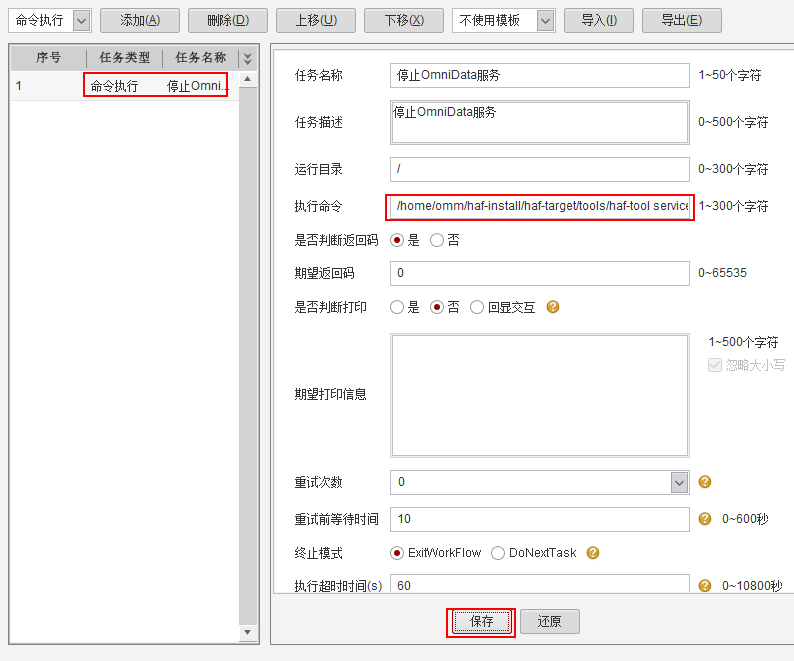Click 任务类型 column header
Image resolution: width=794 pixels, height=661 pixels.
click(x=125, y=58)
